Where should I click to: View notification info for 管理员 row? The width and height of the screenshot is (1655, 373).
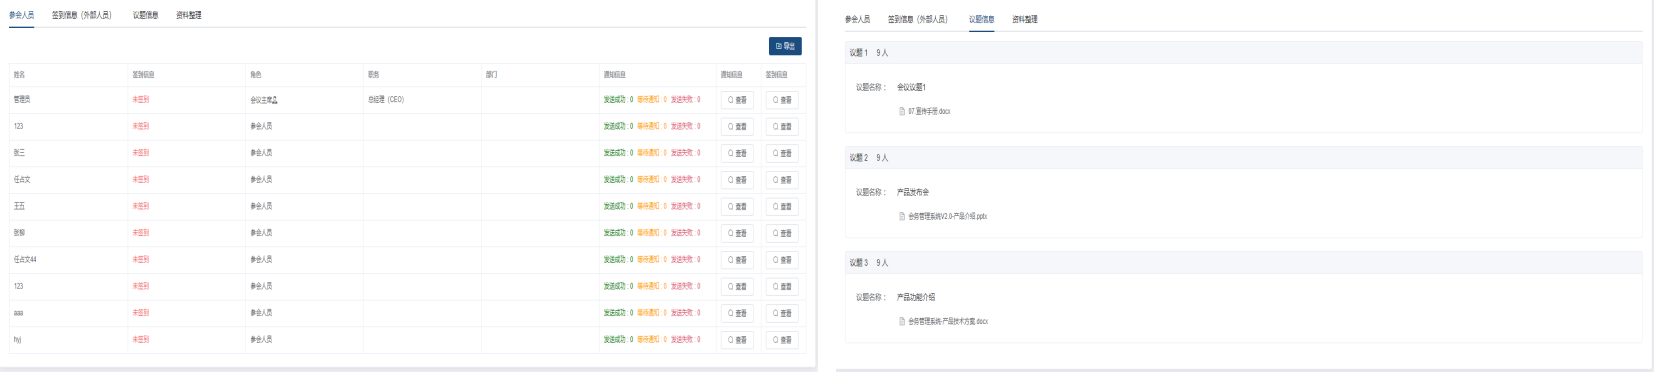[x=737, y=100]
